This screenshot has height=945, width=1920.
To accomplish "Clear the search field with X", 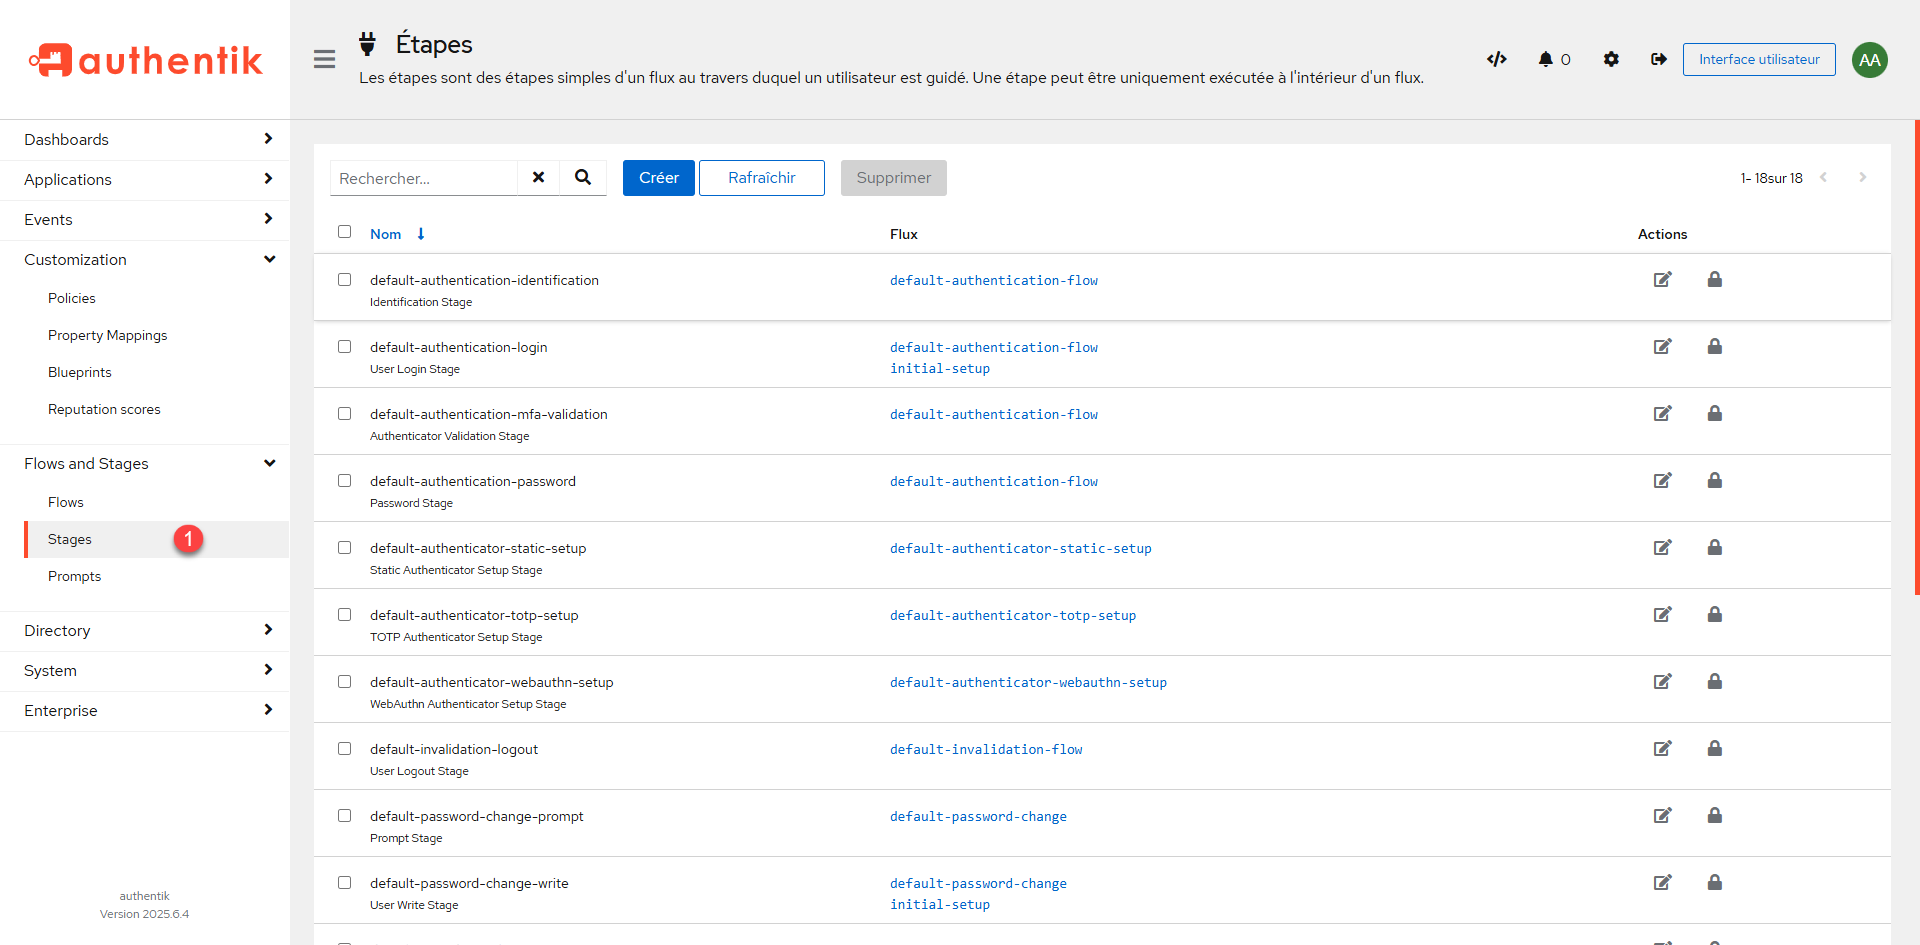I will (x=538, y=178).
